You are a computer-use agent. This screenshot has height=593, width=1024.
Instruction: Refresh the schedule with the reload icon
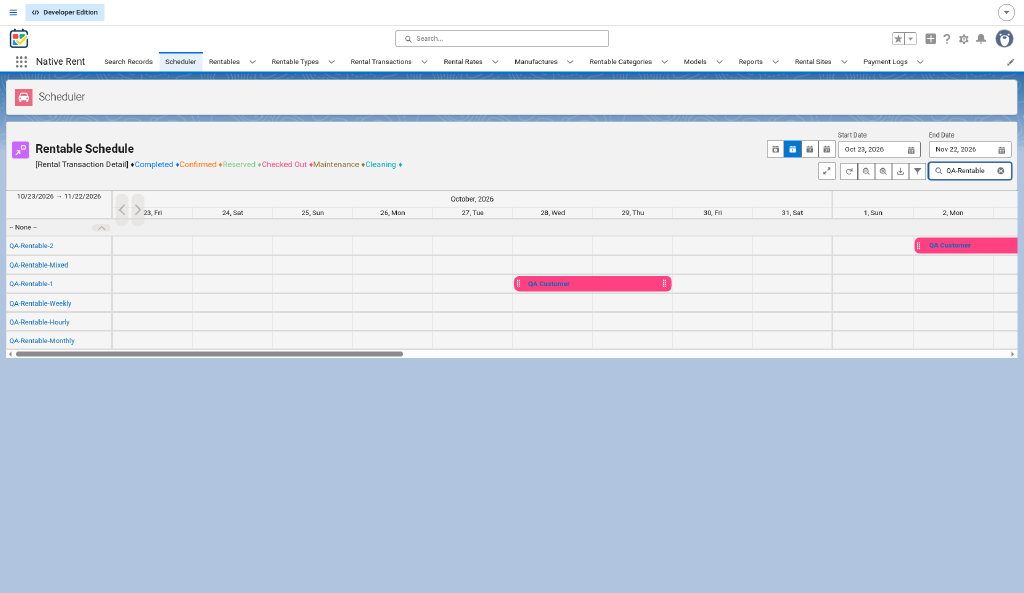849,171
